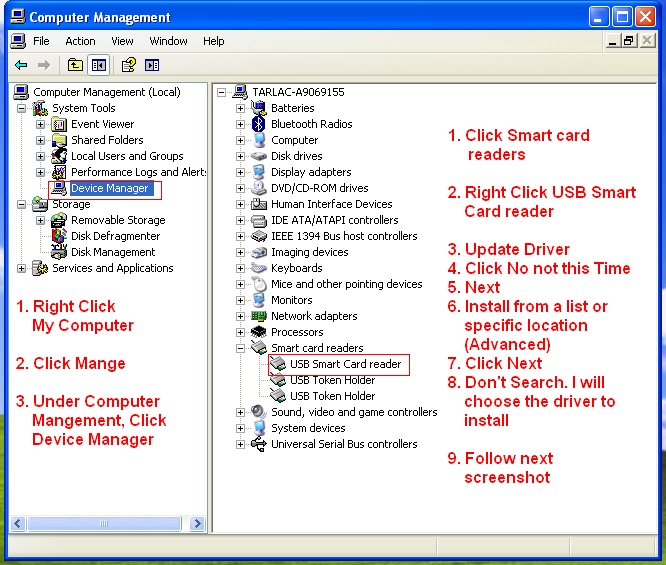This screenshot has width=666, height=565.
Task: Collapse the Storage node
Action: pos(21,204)
